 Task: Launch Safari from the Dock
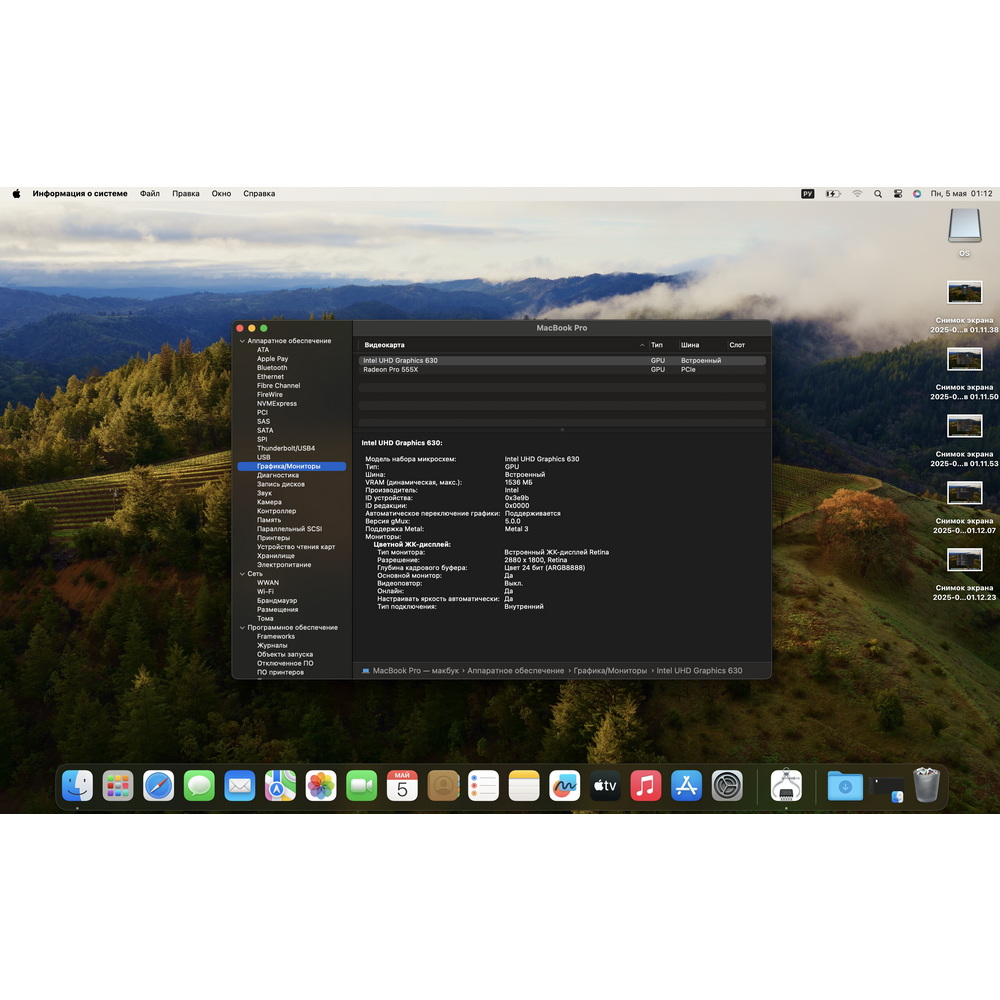pos(158,785)
